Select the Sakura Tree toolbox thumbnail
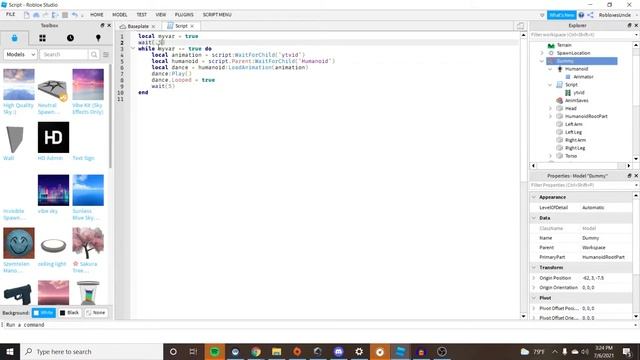Image resolution: width=640 pixels, height=360 pixels. tap(88, 243)
